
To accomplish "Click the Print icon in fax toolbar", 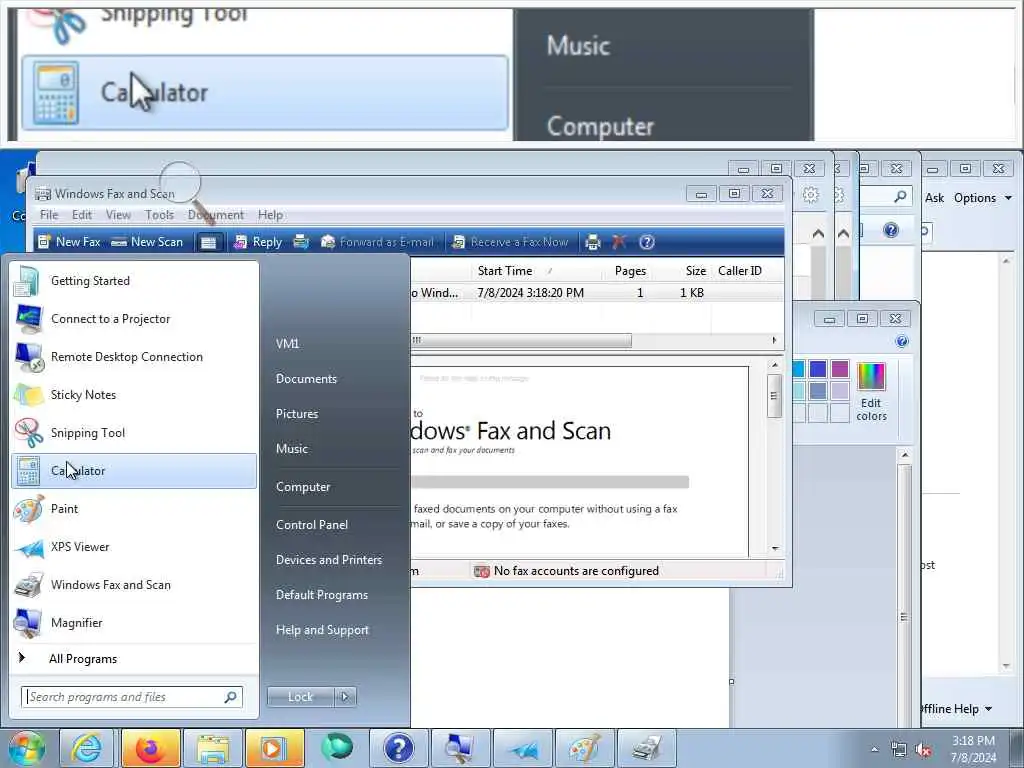I will tap(592, 242).
